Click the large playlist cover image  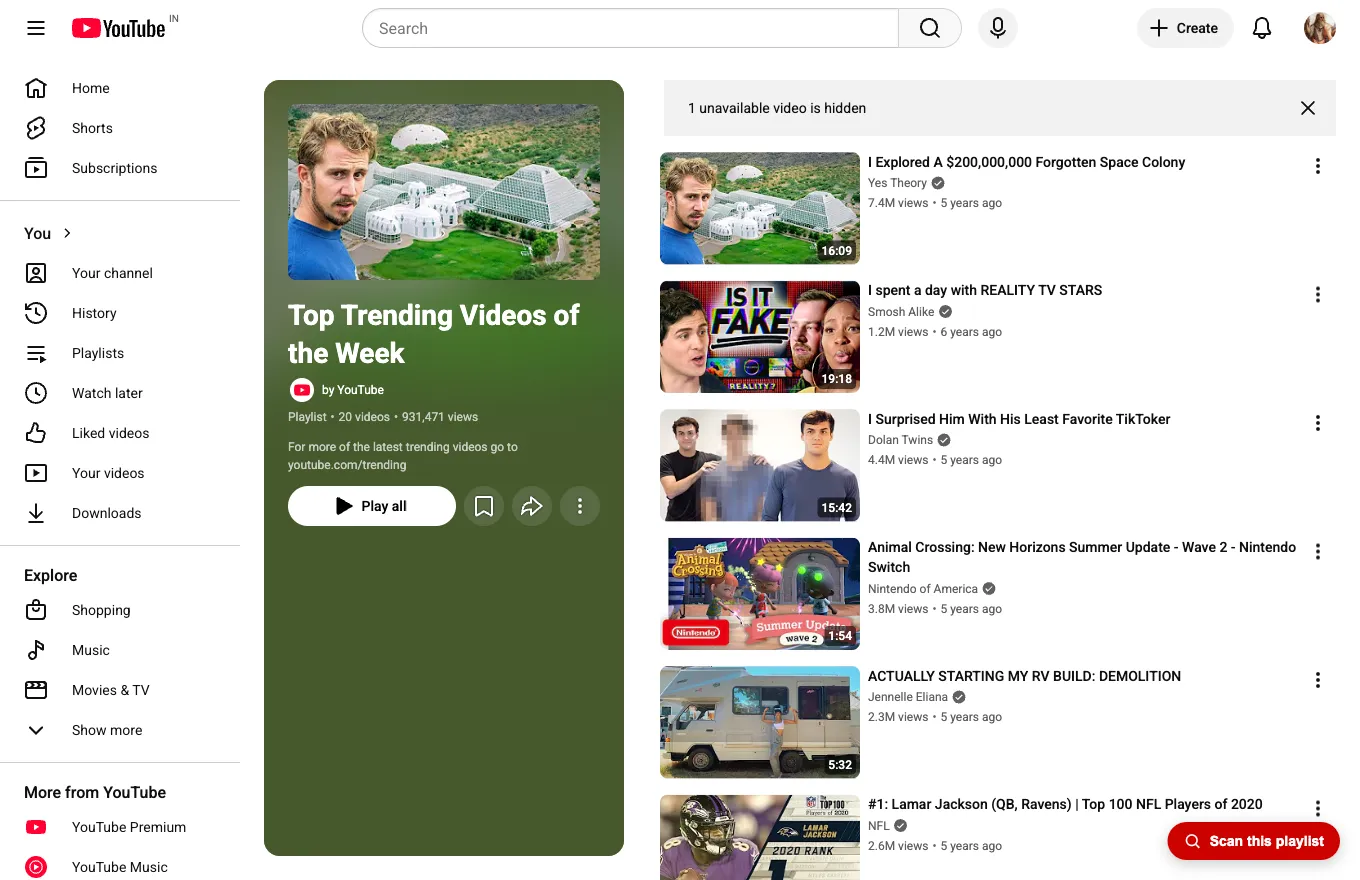coord(444,192)
